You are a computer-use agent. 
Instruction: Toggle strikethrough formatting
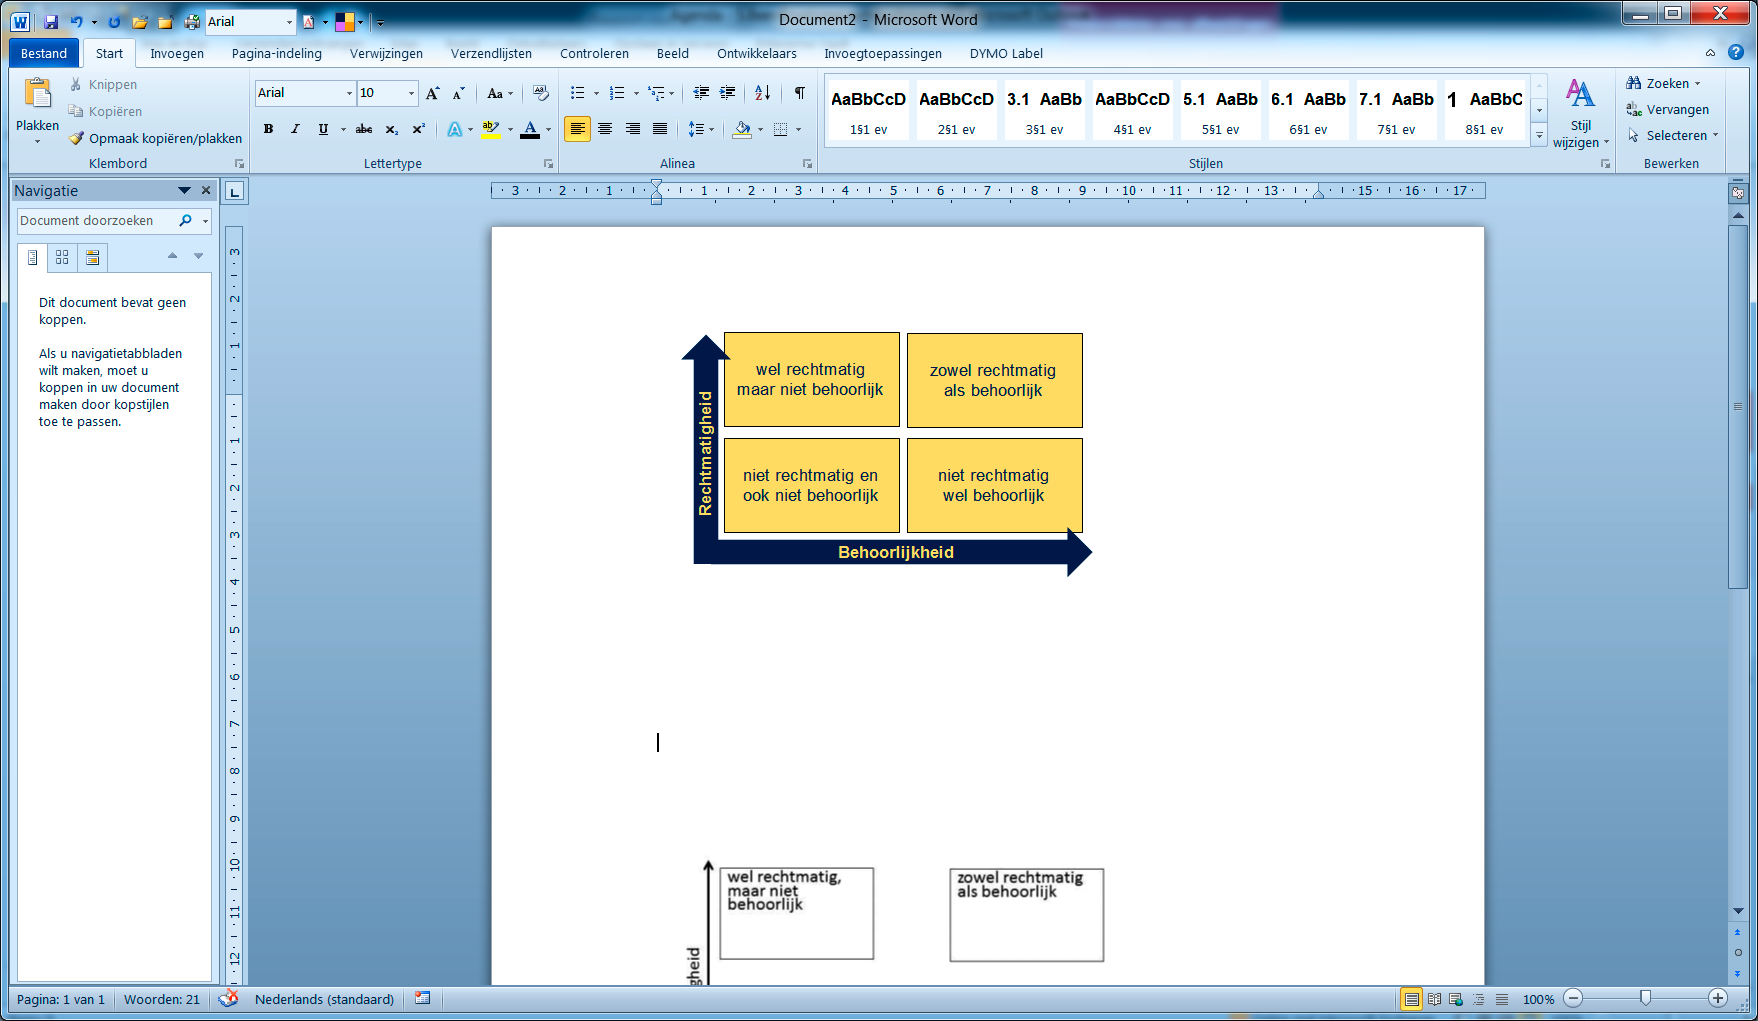[364, 129]
